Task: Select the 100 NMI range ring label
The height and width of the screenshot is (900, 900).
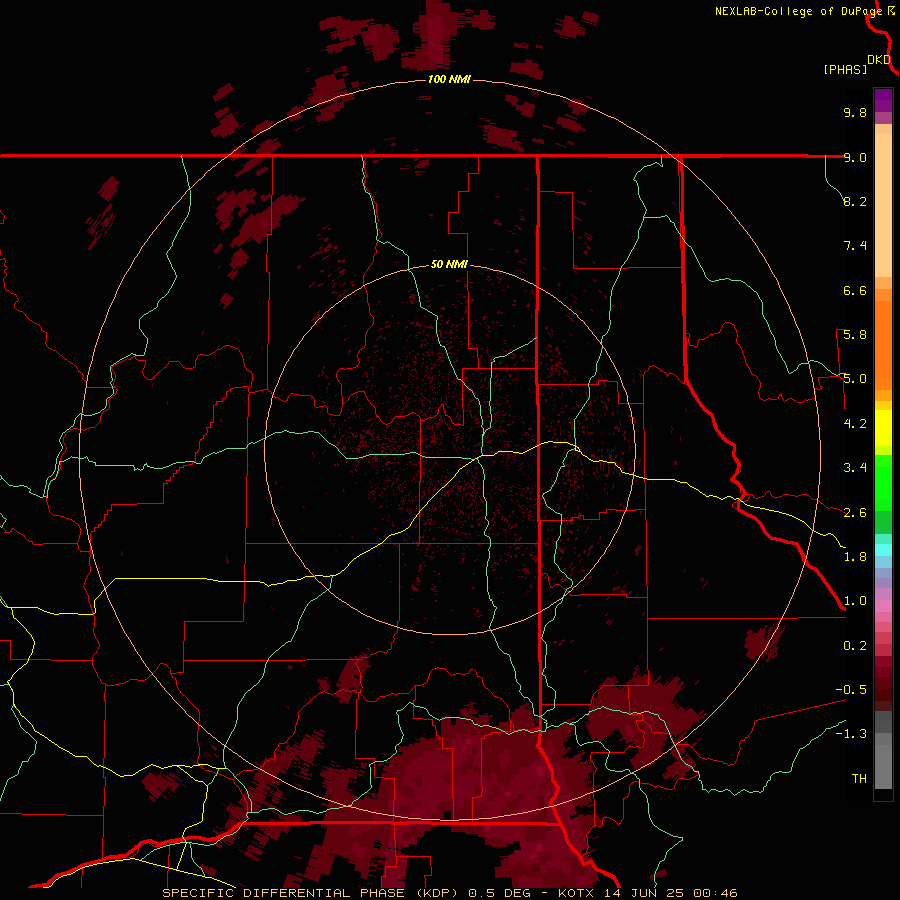Action: pyautogui.click(x=449, y=79)
